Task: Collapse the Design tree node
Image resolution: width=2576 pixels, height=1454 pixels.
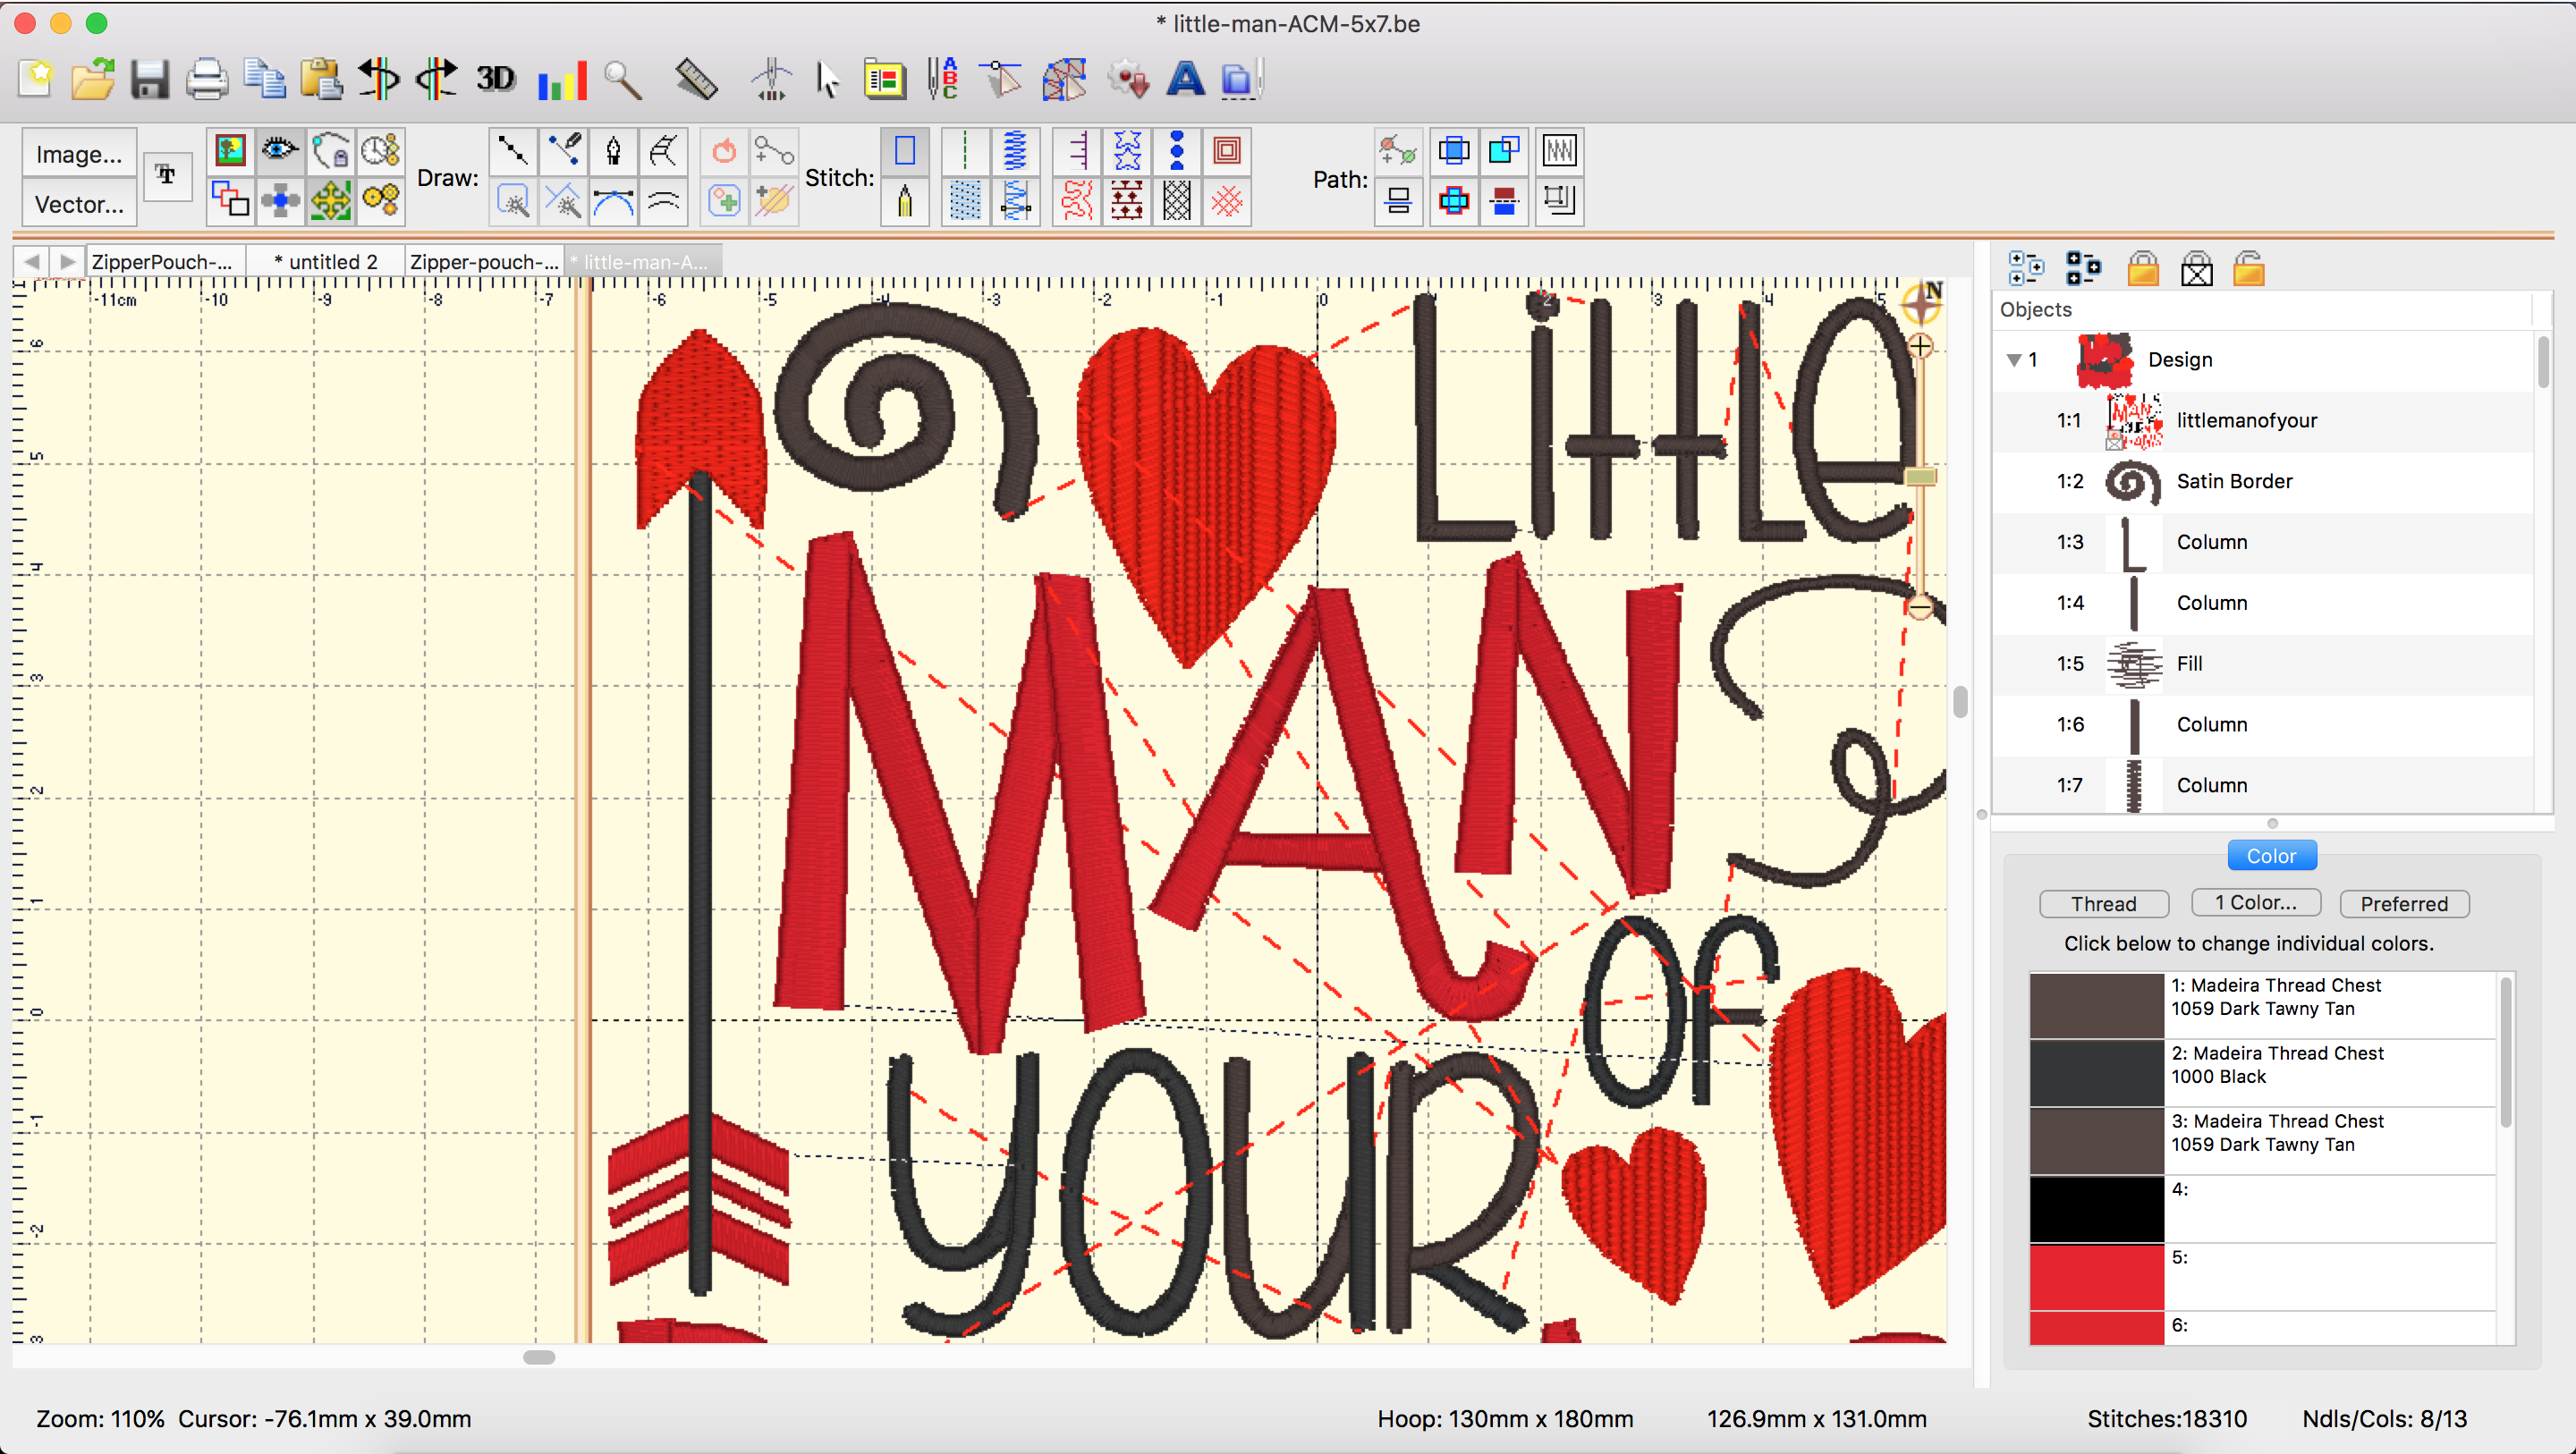Action: click(2014, 360)
